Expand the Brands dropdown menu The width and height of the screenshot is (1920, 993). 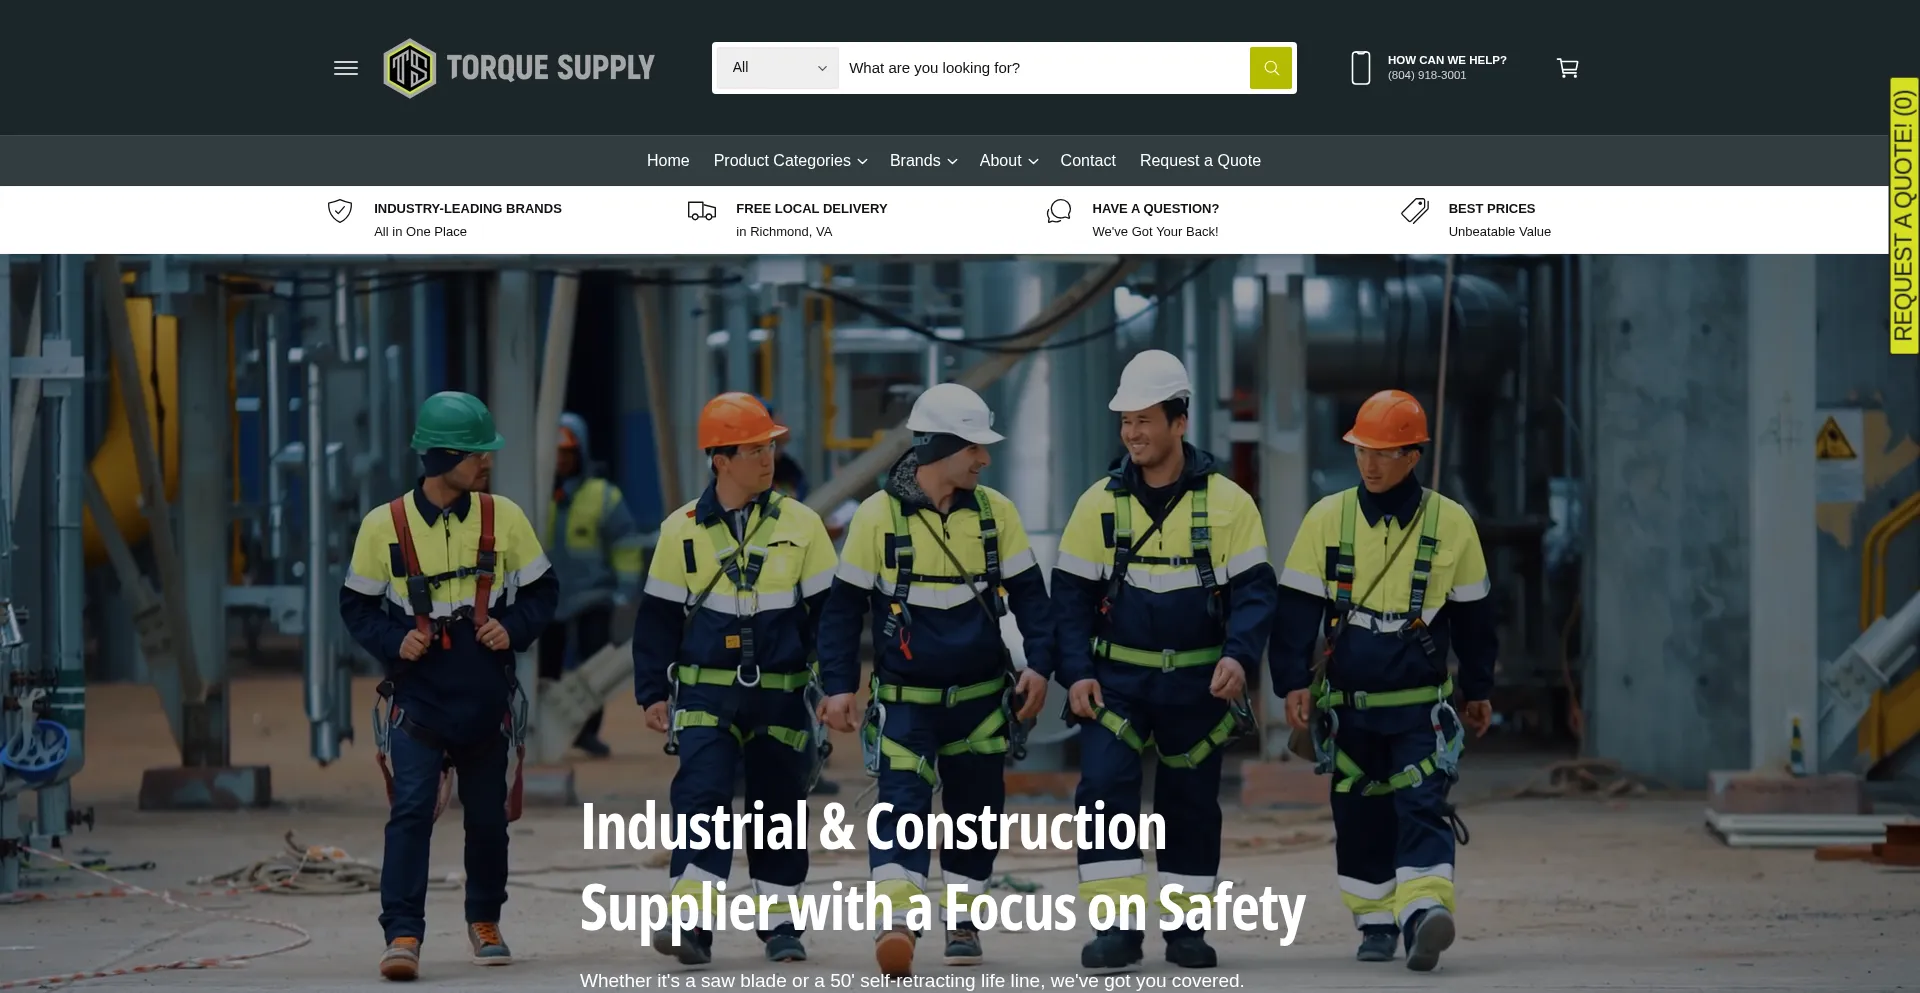pos(923,161)
